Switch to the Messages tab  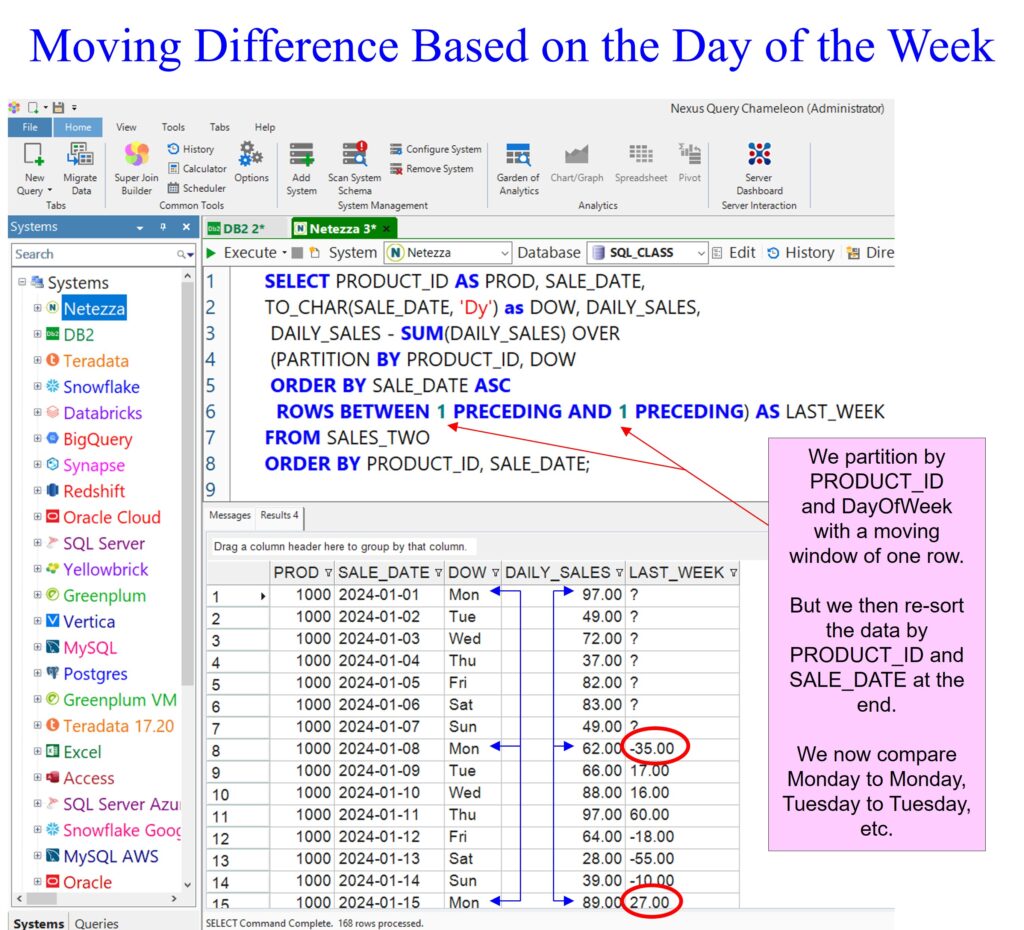[x=229, y=516]
